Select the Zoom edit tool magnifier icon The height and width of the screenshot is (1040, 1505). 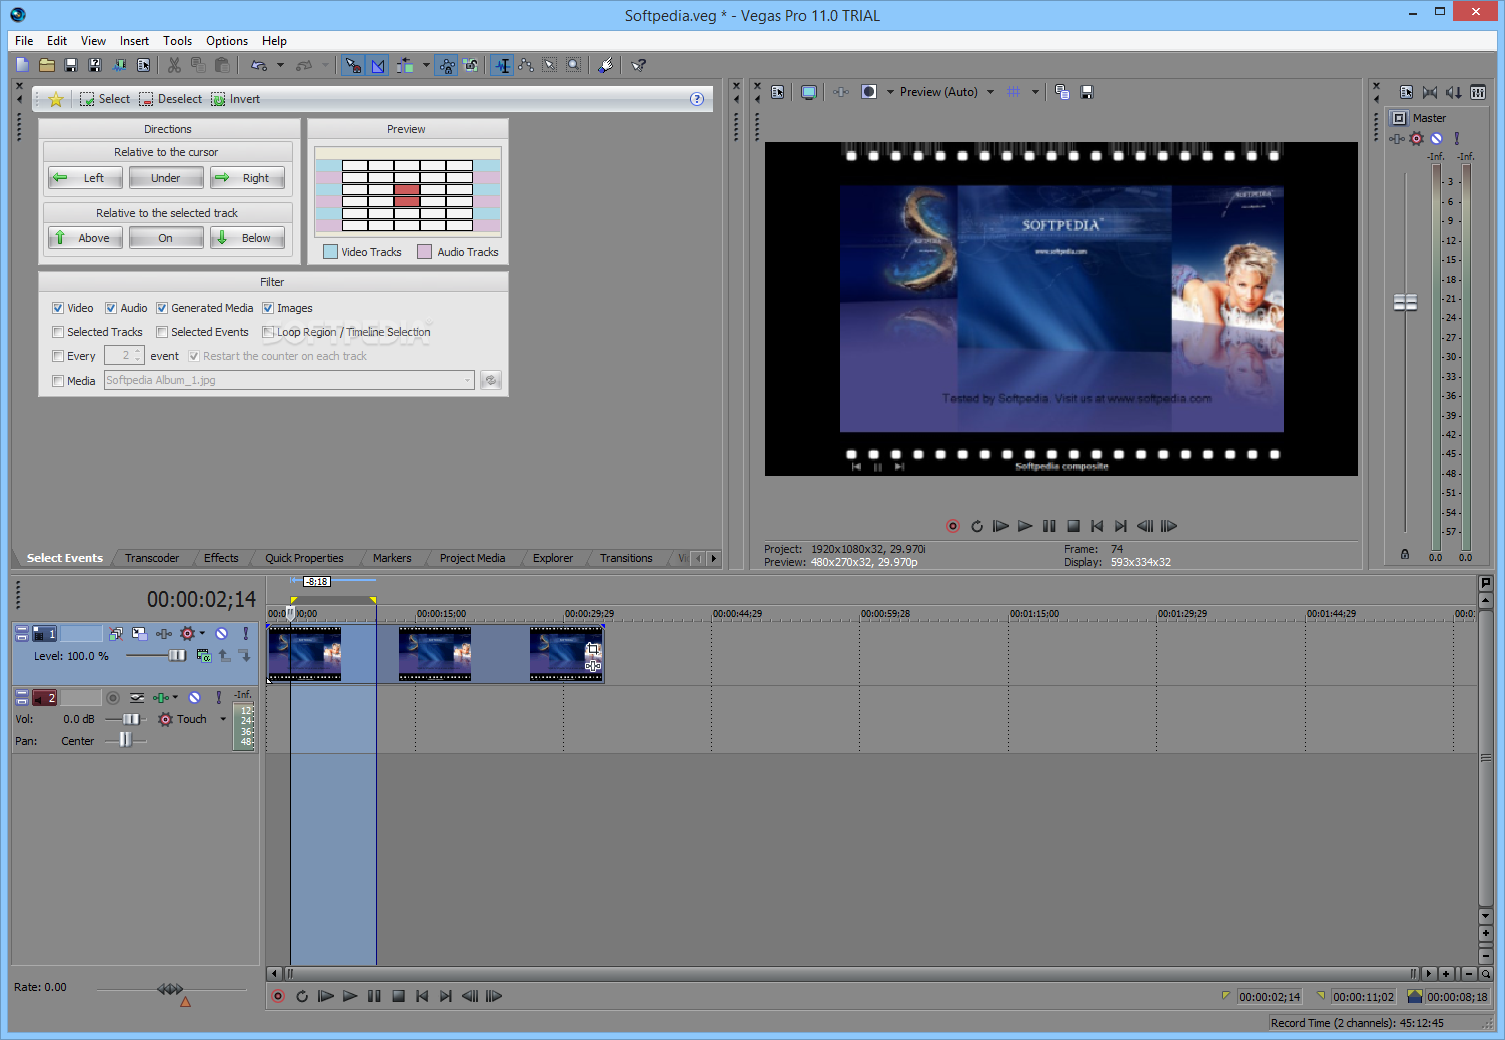coord(574,65)
